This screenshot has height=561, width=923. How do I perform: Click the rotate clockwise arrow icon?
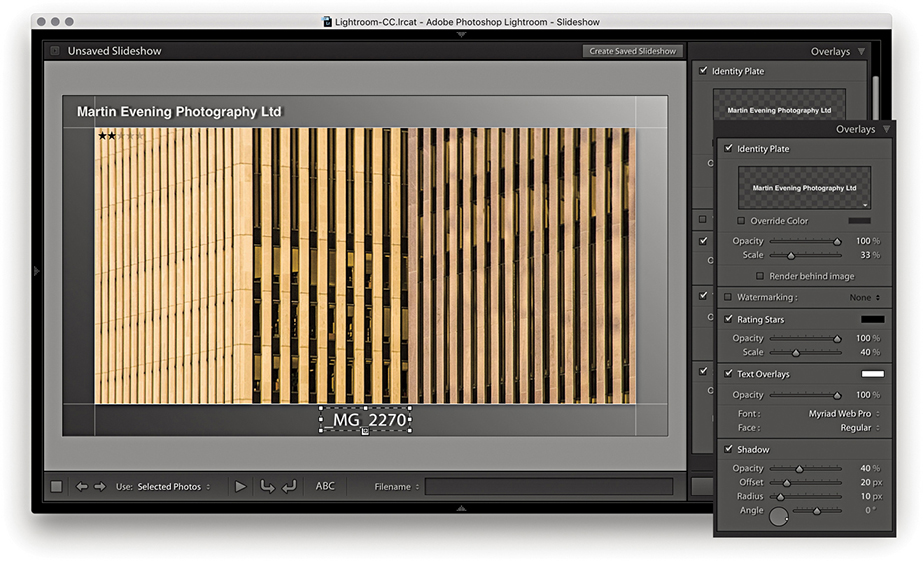[x=289, y=487]
